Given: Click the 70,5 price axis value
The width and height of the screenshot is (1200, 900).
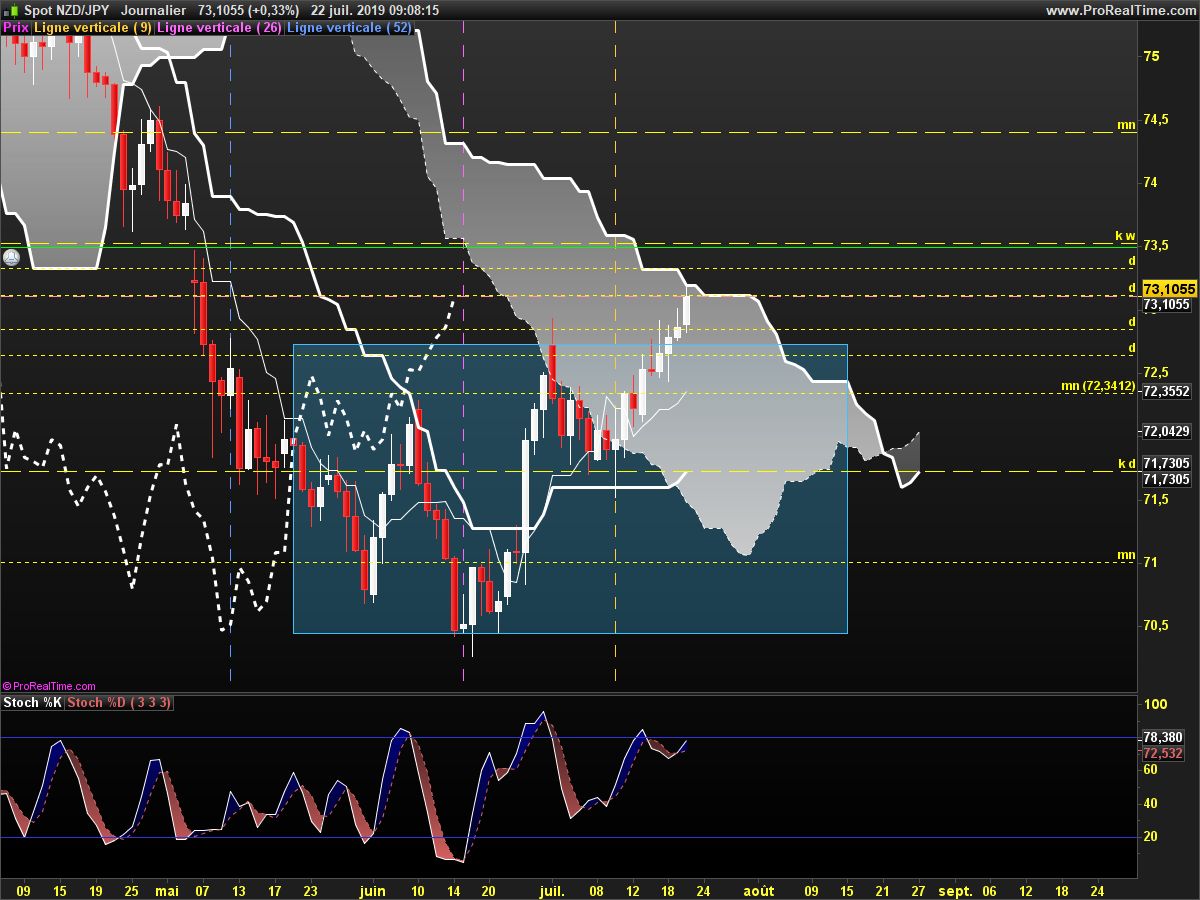Looking at the screenshot, I should tap(1156, 625).
